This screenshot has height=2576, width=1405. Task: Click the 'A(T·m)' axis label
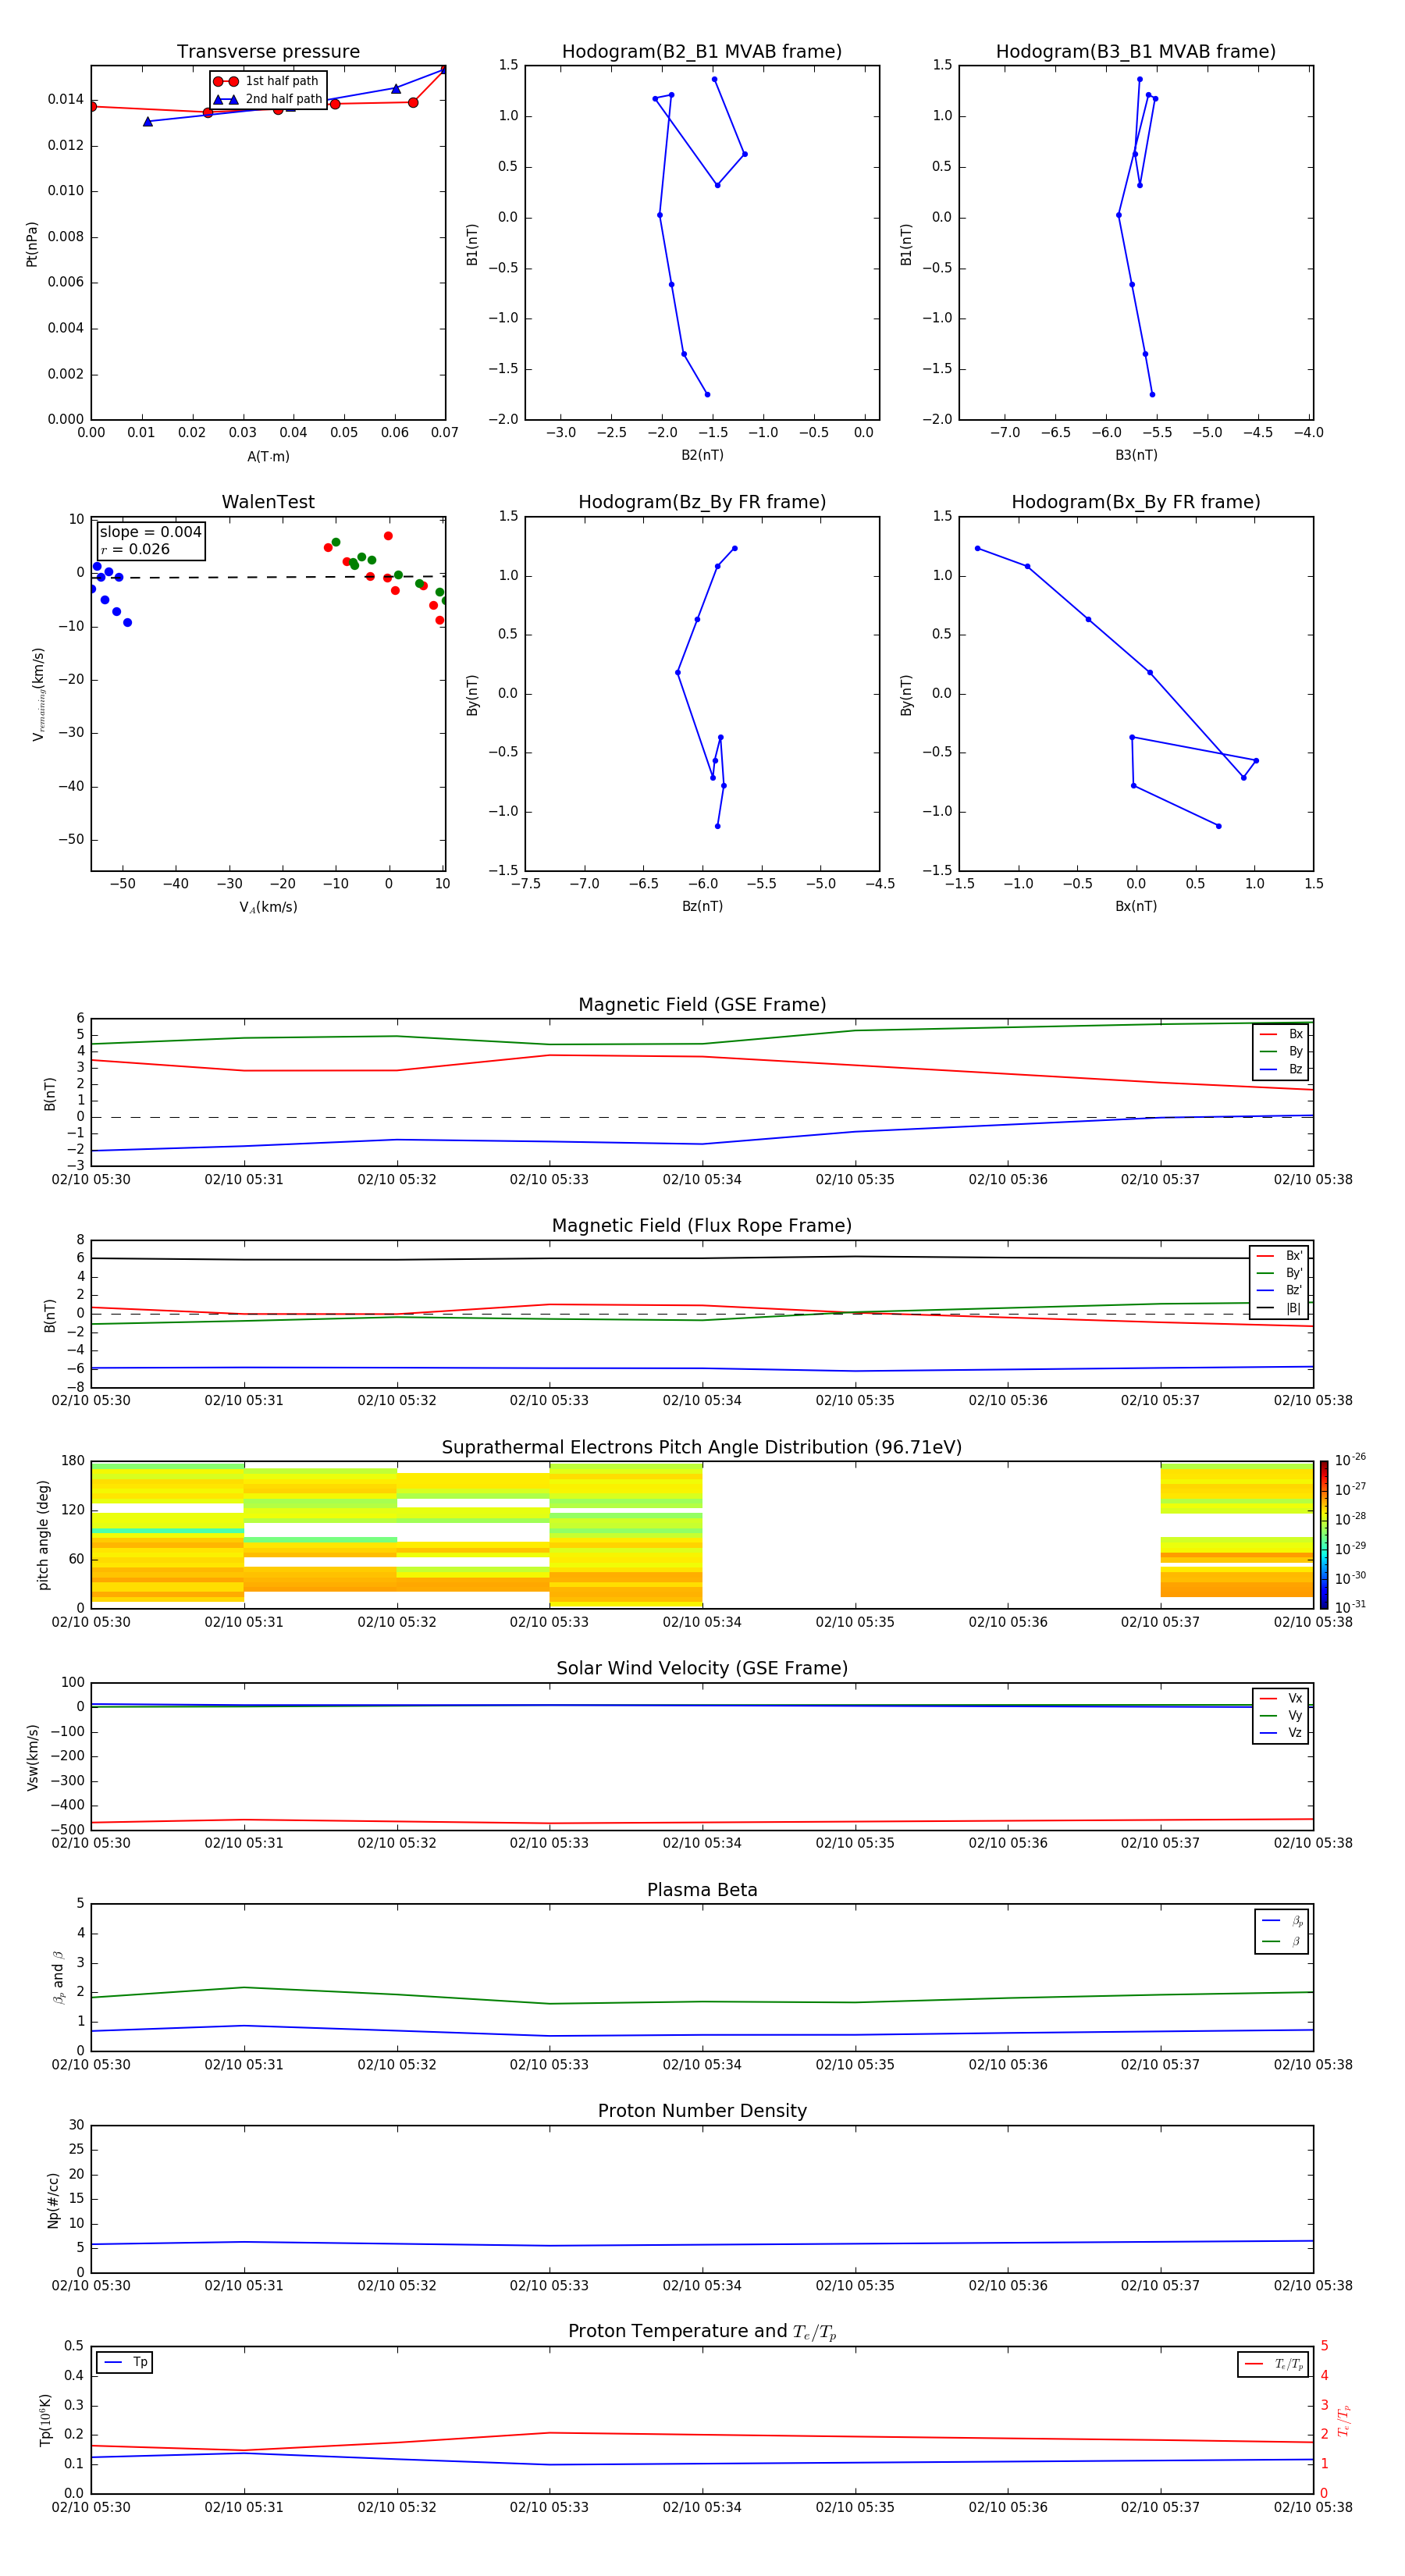click(268, 457)
